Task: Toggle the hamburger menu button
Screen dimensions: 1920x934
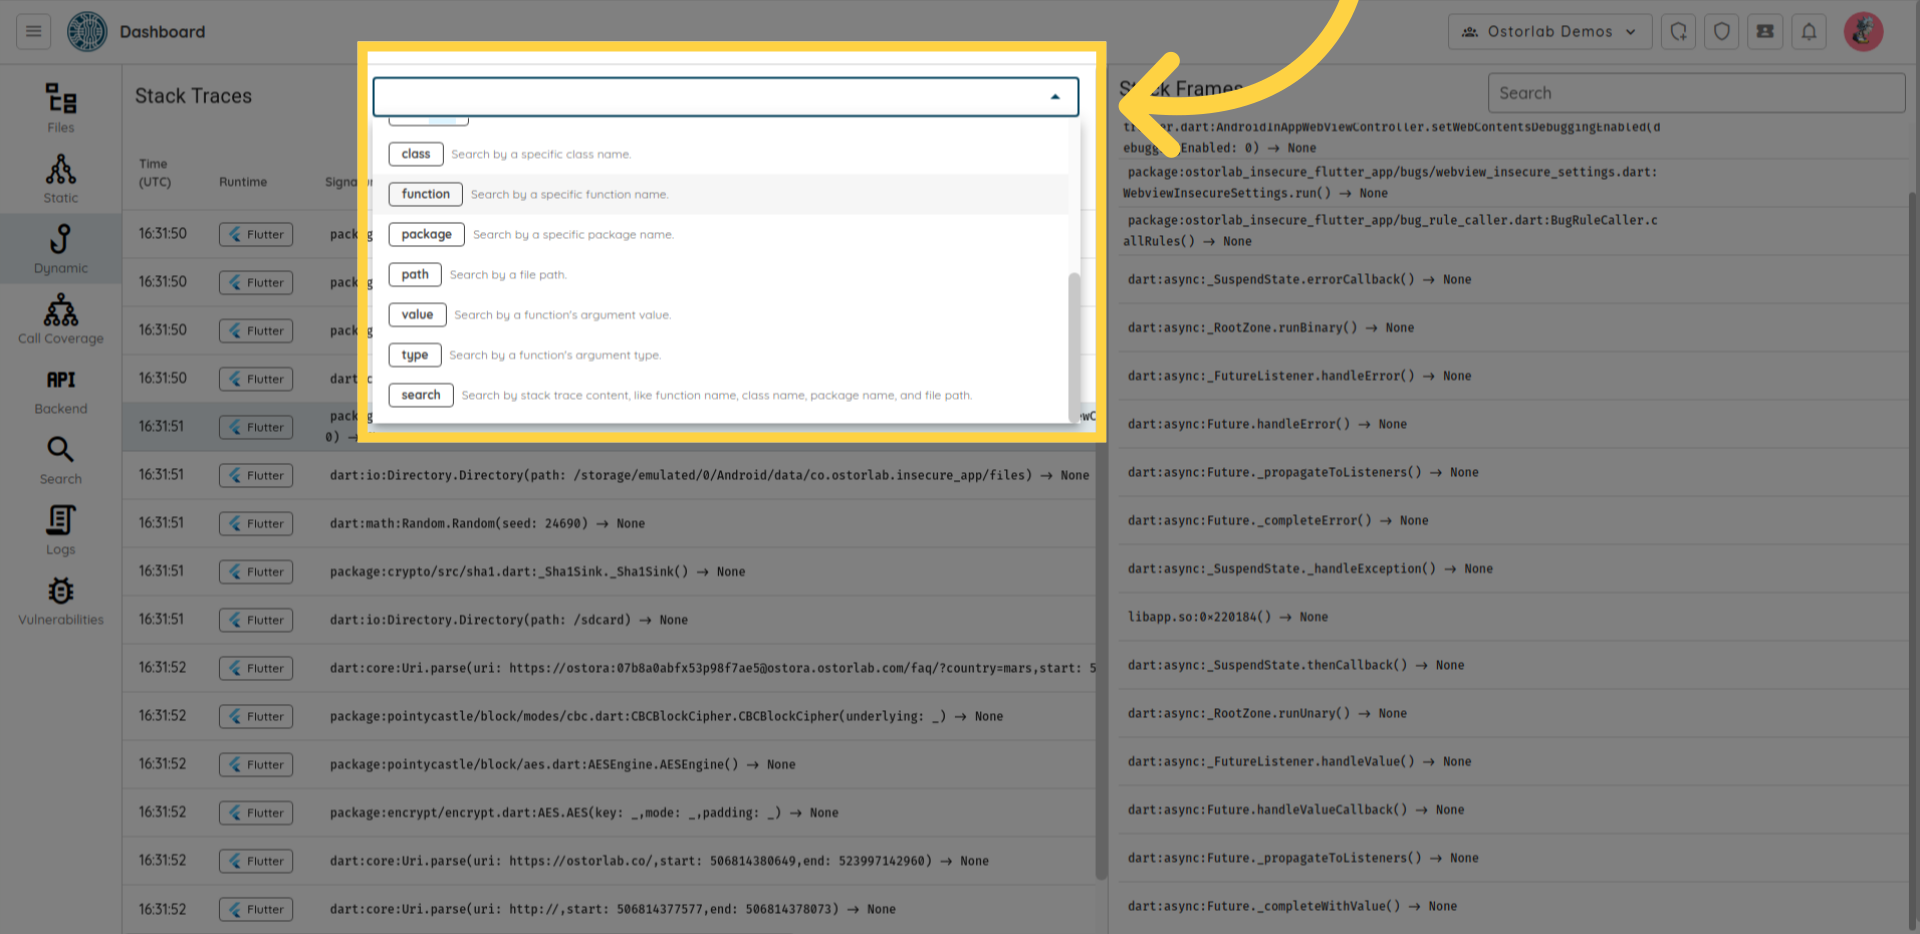Action: point(33,32)
